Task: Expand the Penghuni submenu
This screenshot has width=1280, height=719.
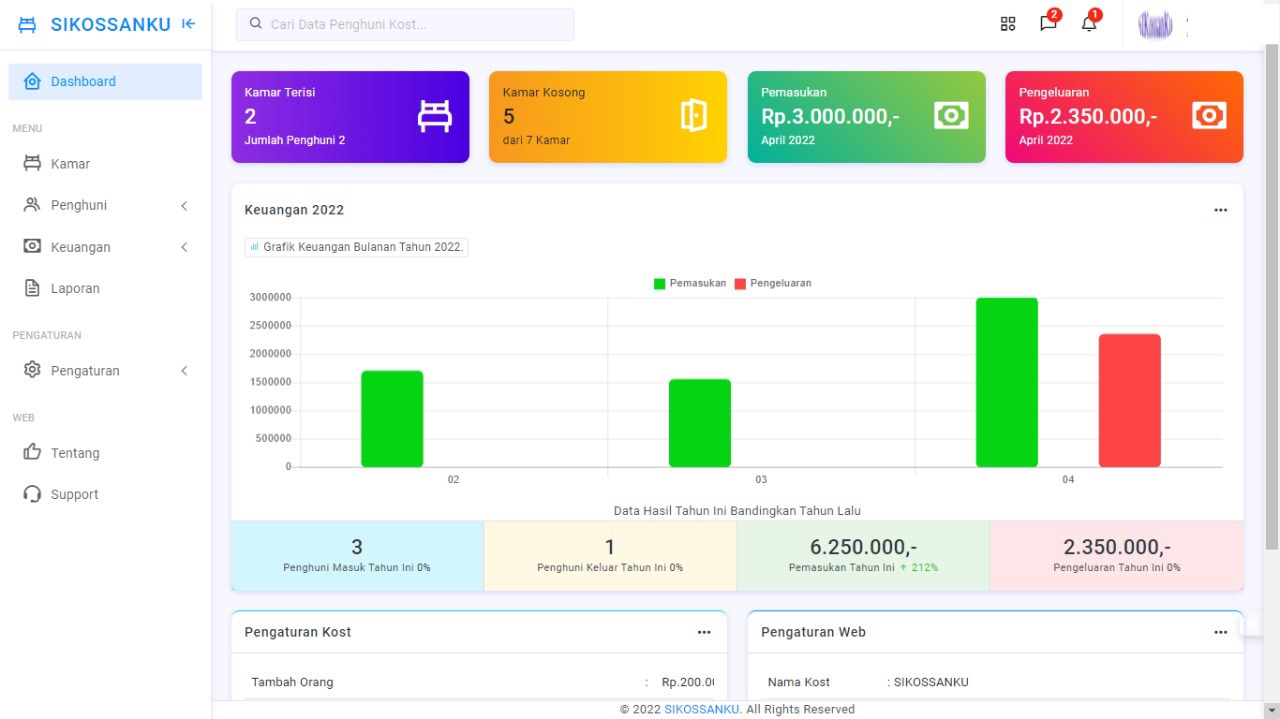Action: [183, 205]
